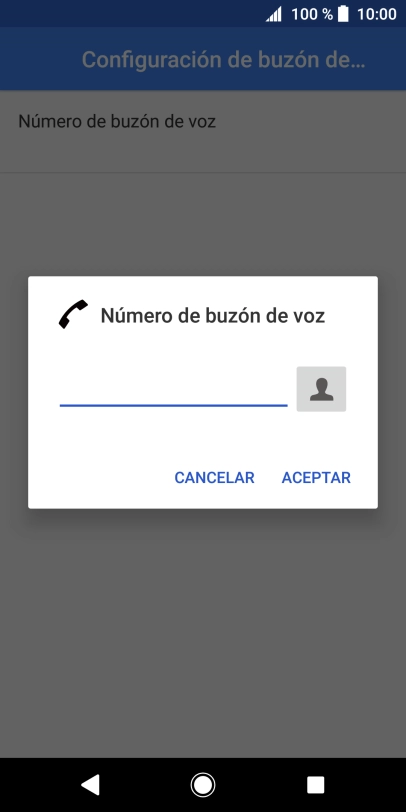
Task: Tap the dialog title Número de buzón de voz
Action: coord(213,315)
